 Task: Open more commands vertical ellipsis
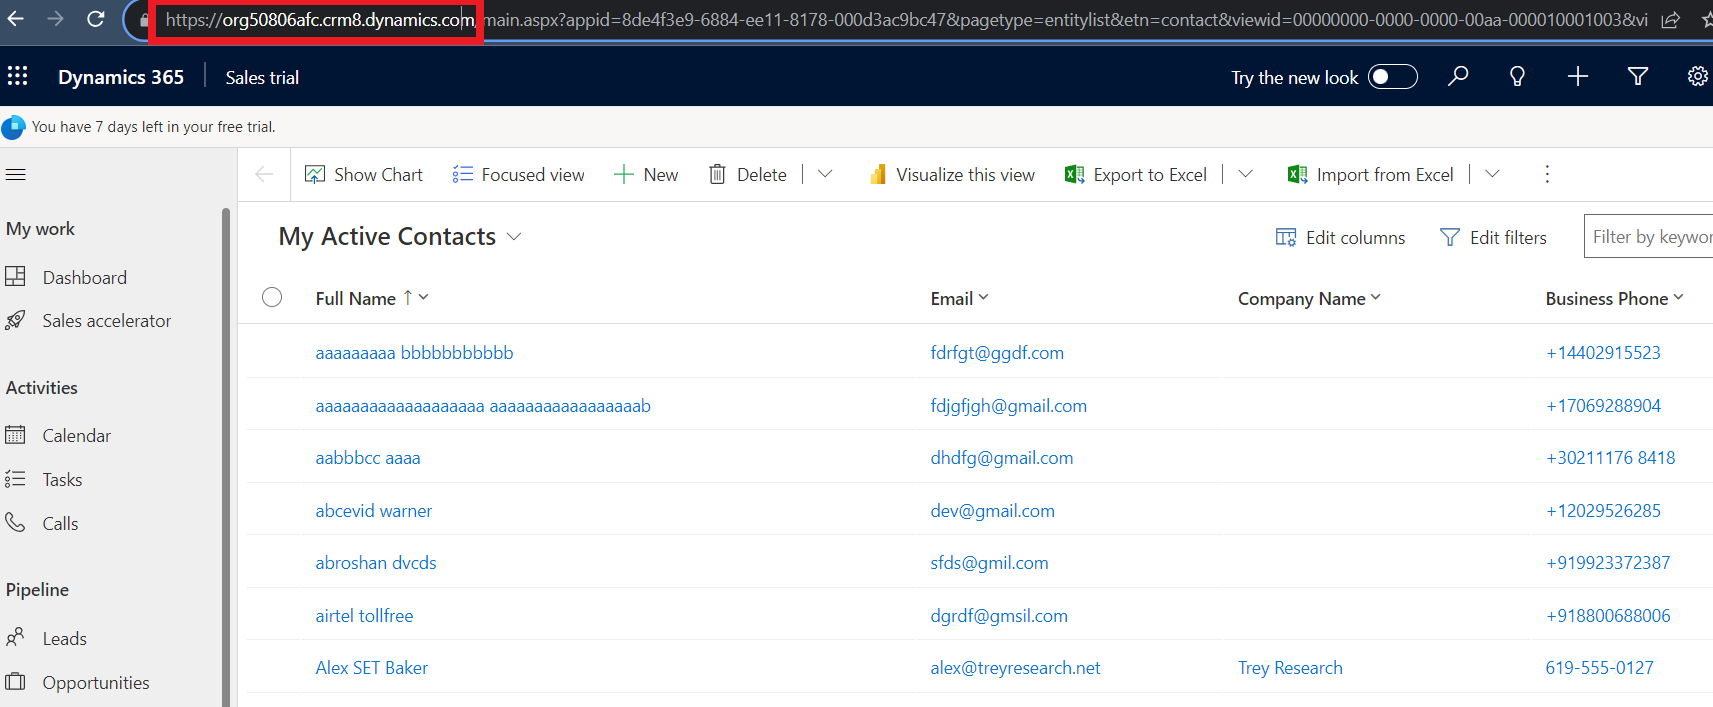click(1547, 174)
